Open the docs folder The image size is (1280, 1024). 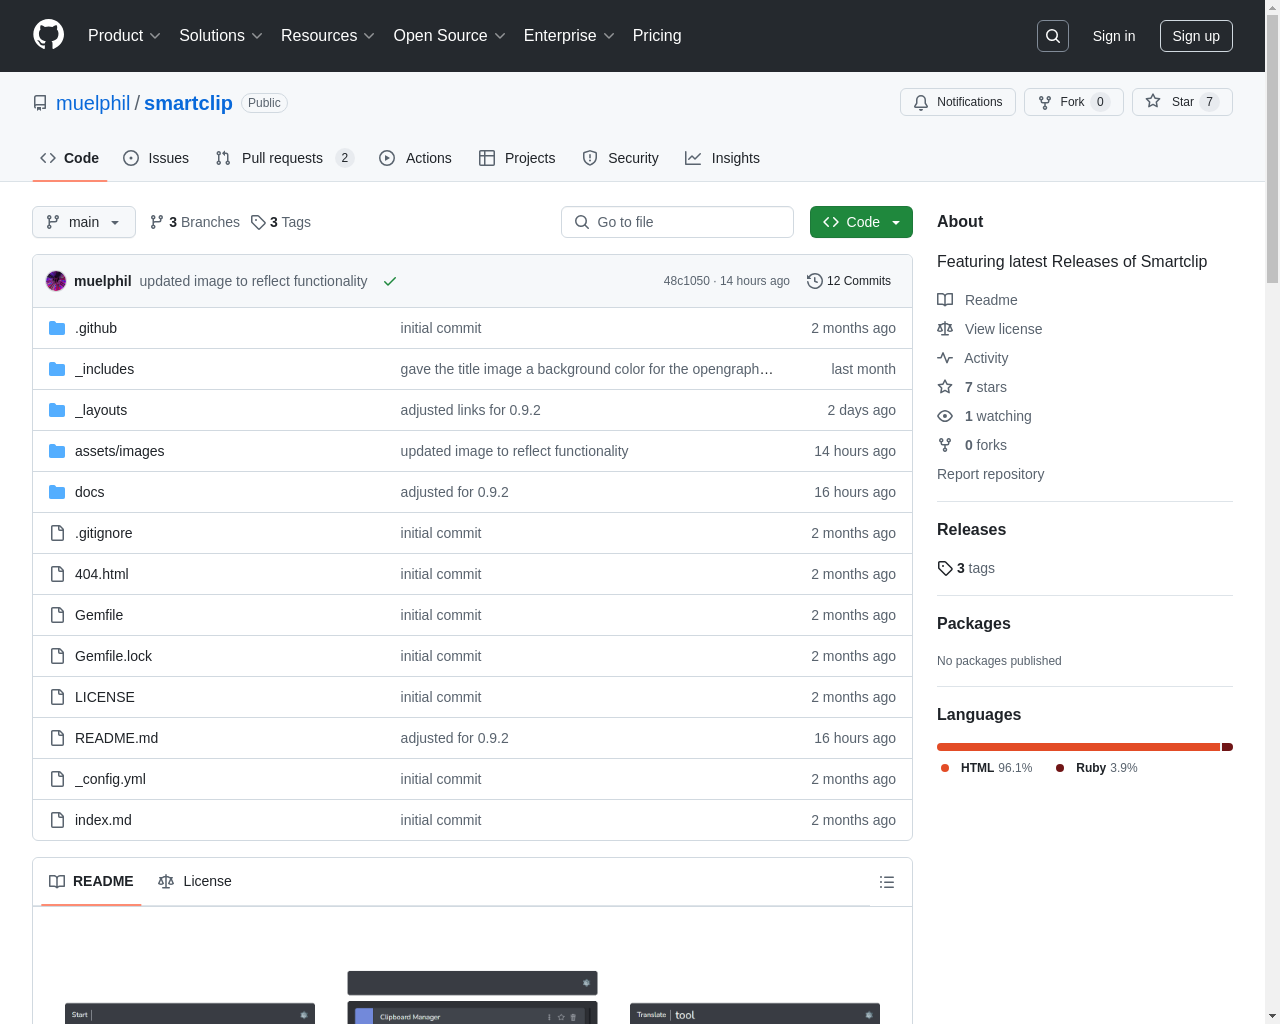[90, 492]
